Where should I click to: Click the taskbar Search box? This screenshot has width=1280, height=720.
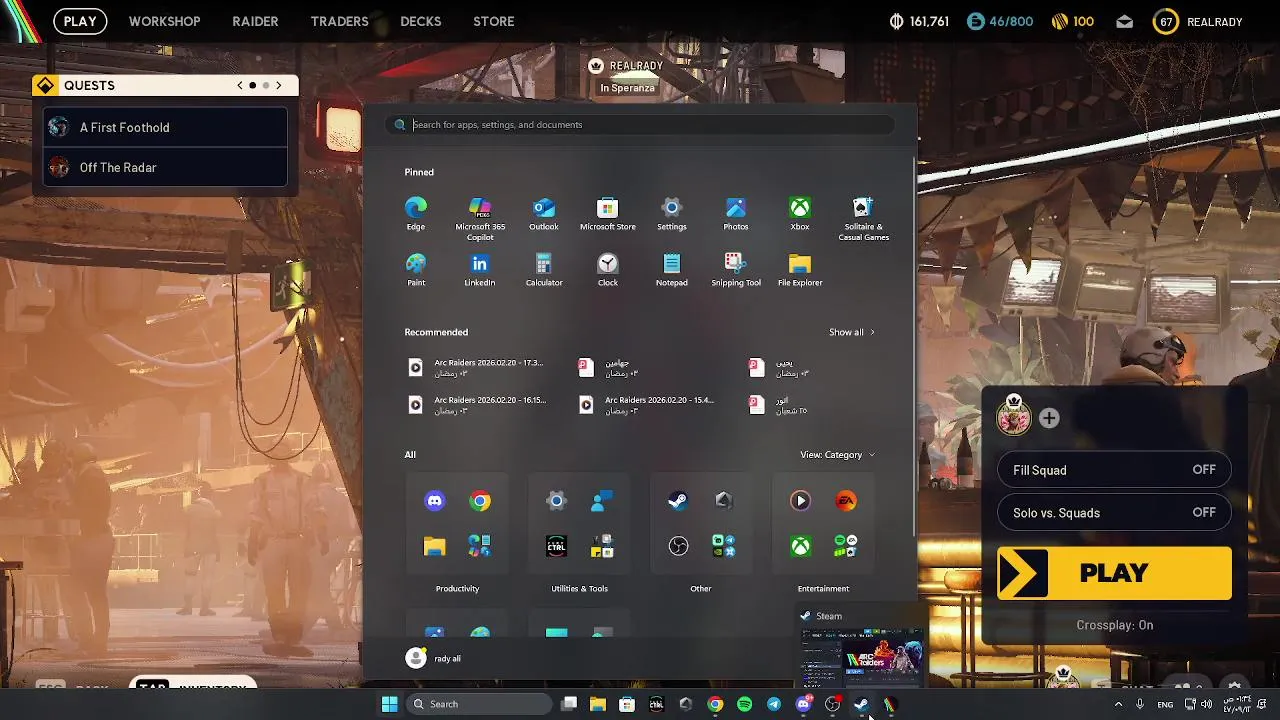click(x=479, y=704)
